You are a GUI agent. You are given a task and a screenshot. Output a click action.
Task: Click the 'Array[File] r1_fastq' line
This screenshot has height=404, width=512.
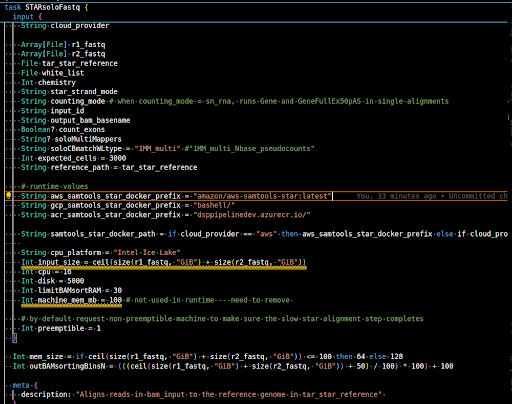[x=63, y=45]
